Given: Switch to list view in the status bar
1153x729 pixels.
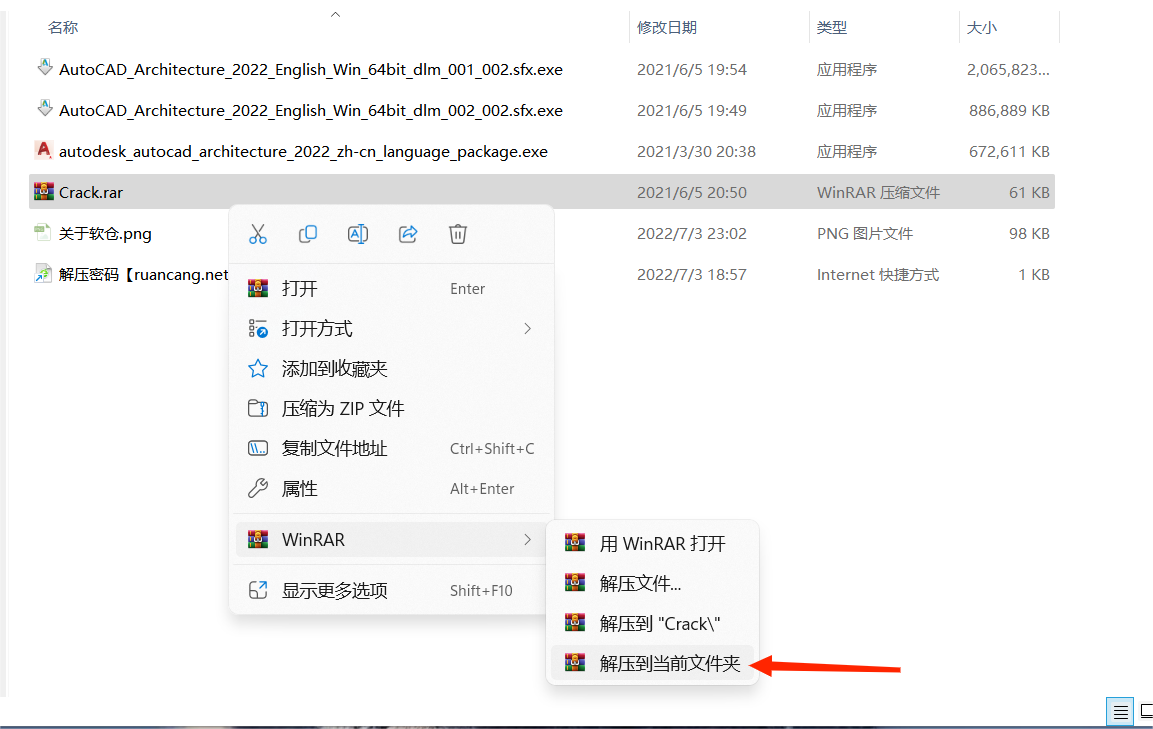Looking at the screenshot, I should coord(1119,711).
